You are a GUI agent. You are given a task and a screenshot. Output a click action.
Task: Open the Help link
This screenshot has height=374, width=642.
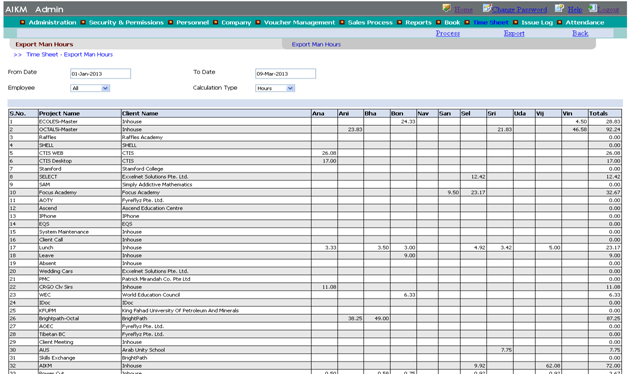[575, 9]
